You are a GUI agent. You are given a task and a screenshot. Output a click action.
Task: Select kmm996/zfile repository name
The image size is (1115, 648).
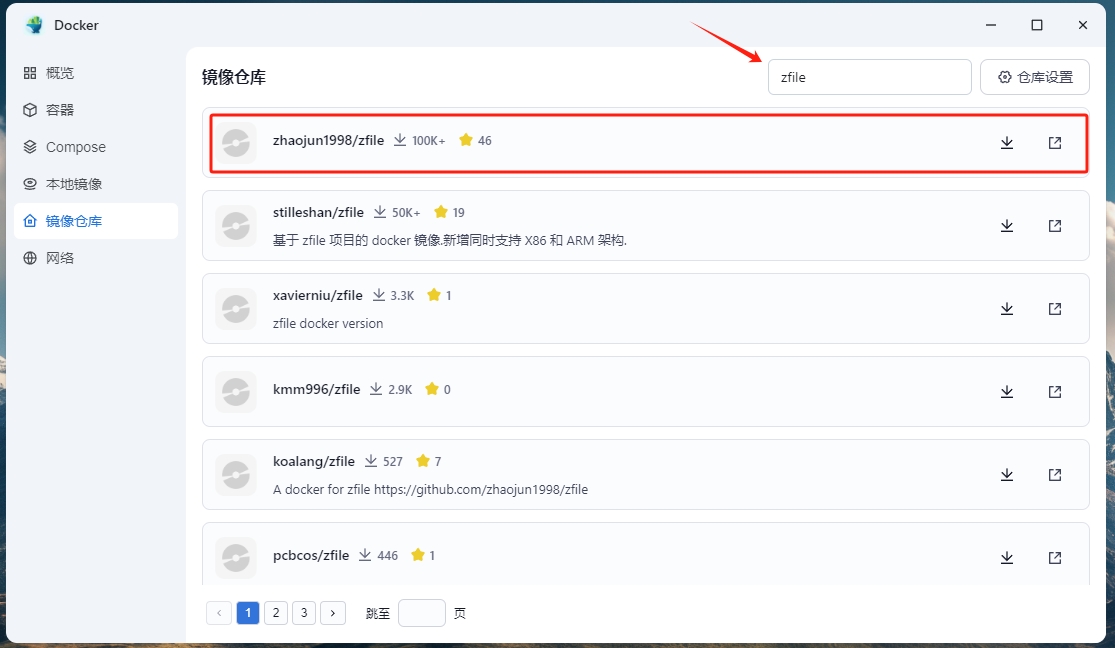coord(316,389)
